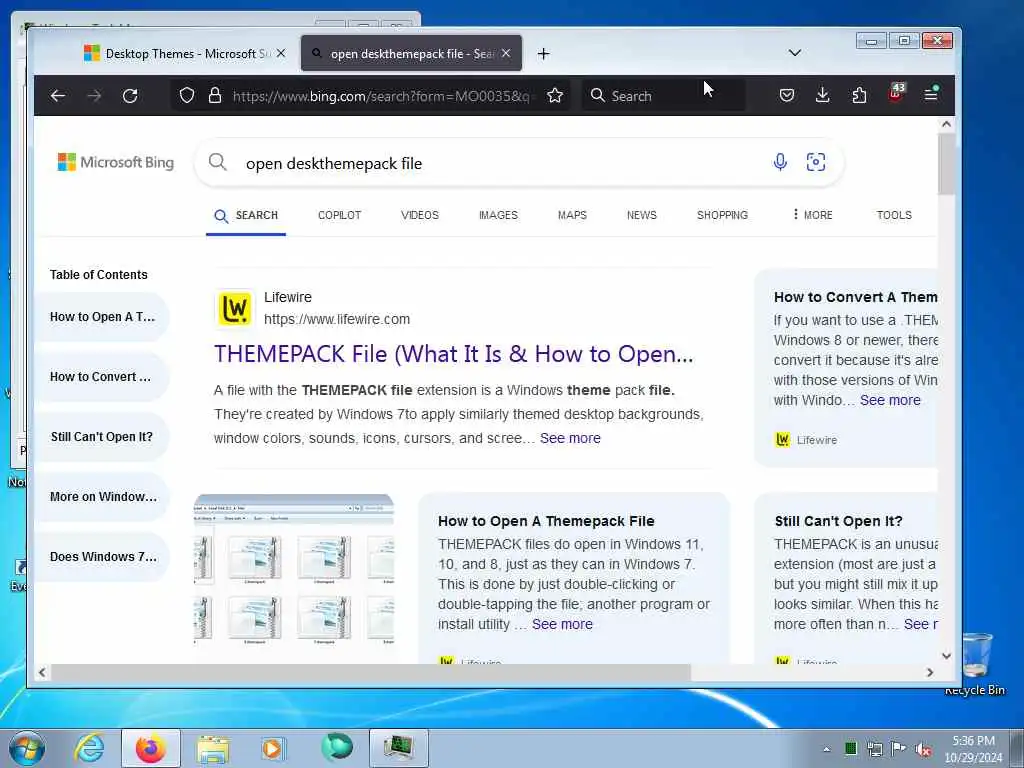This screenshot has width=1024, height=768.
Task: Open Windows Explorer folder in taskbar
Action: [213, 749]
